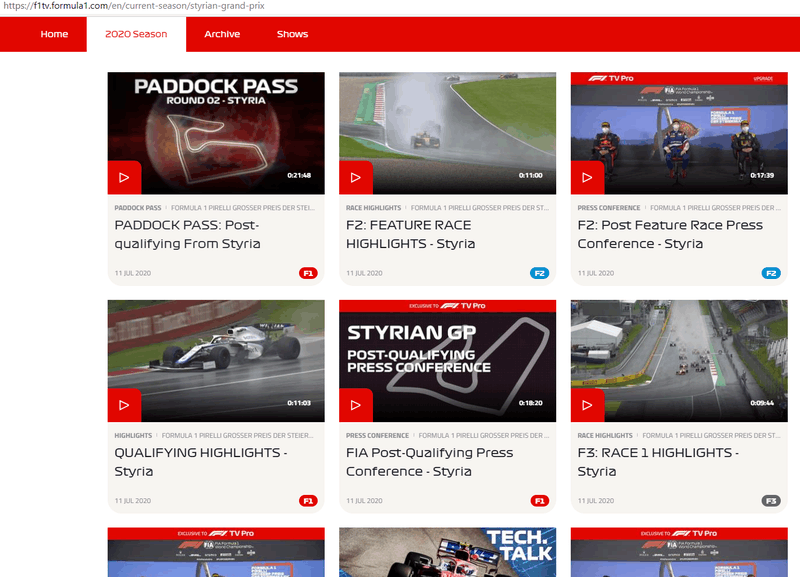800x577 pixels.
Task: Click F2 badge on Feature Race Highlights card
Action: tap(539, 273)
